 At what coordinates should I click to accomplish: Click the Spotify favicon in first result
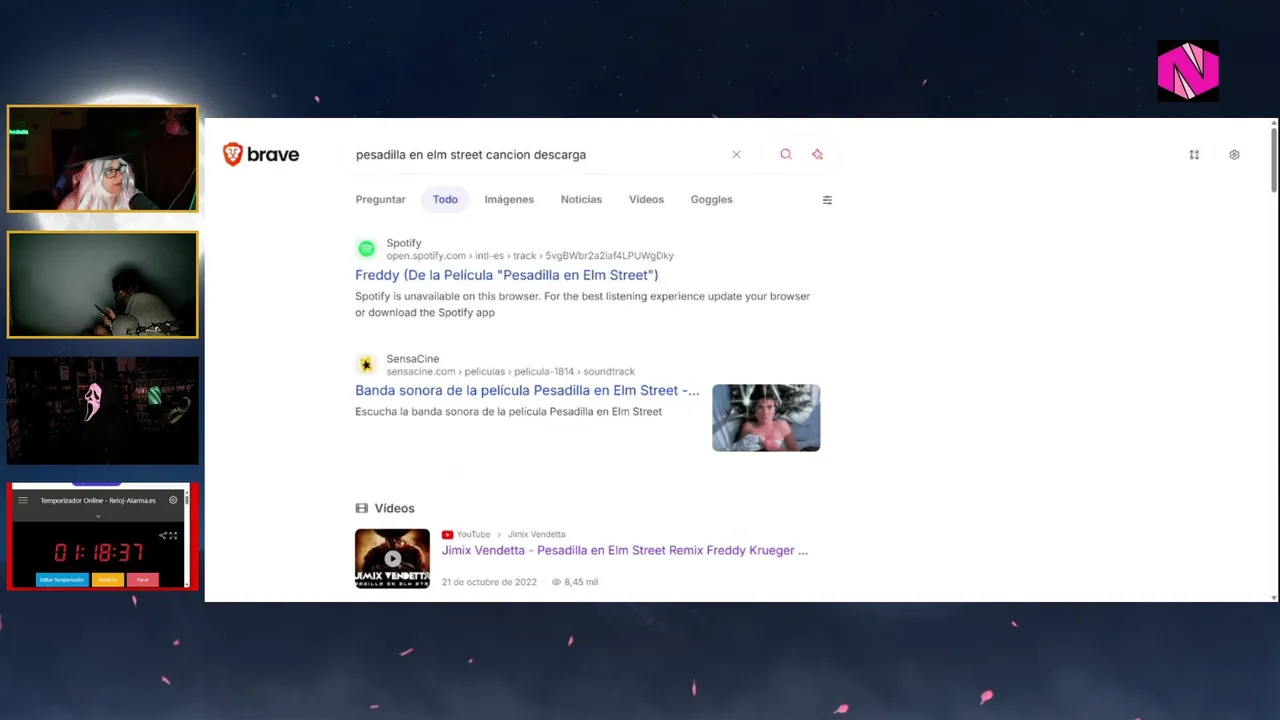click(x=366, y=248)
